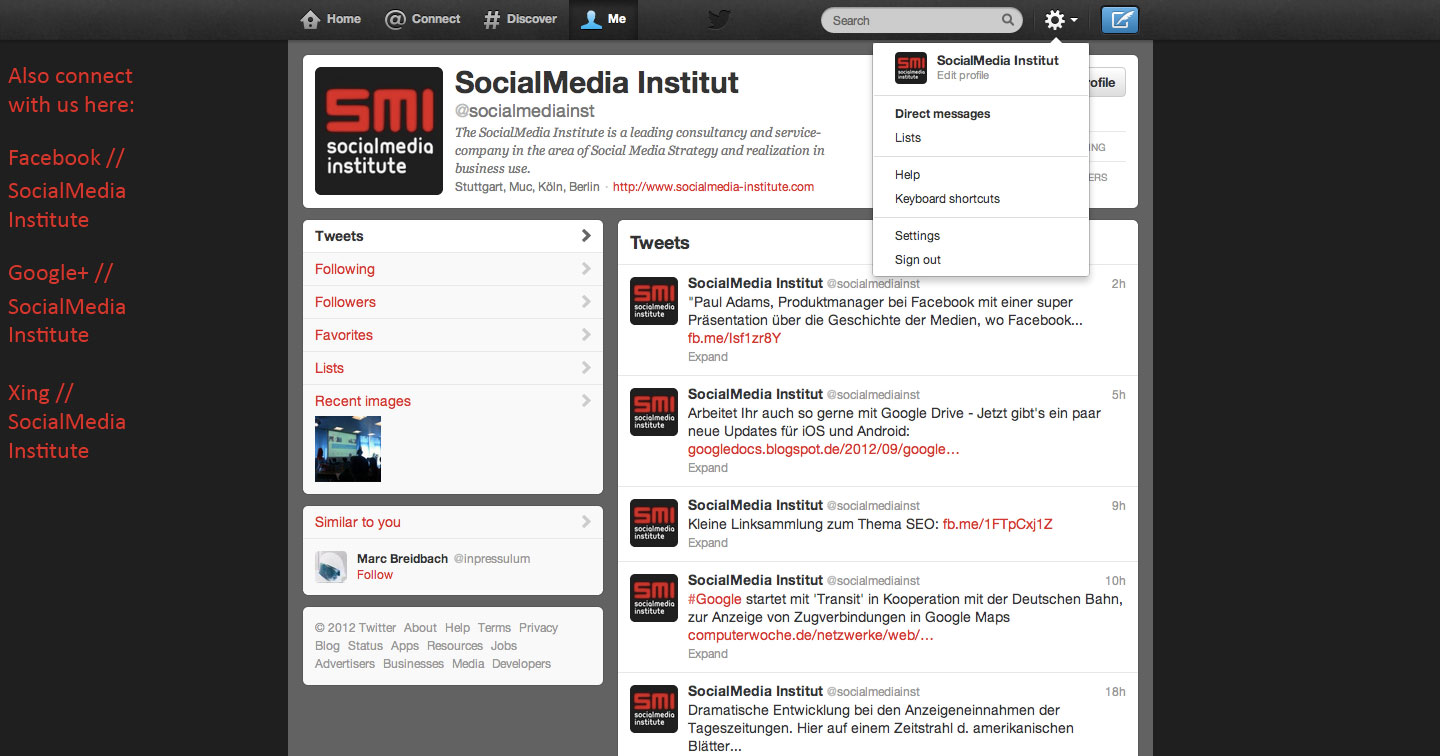The height and width of the screenshot is (756, 1440).
Task: Click the footer Advertisers link
Action: click(x=345, y=664)
